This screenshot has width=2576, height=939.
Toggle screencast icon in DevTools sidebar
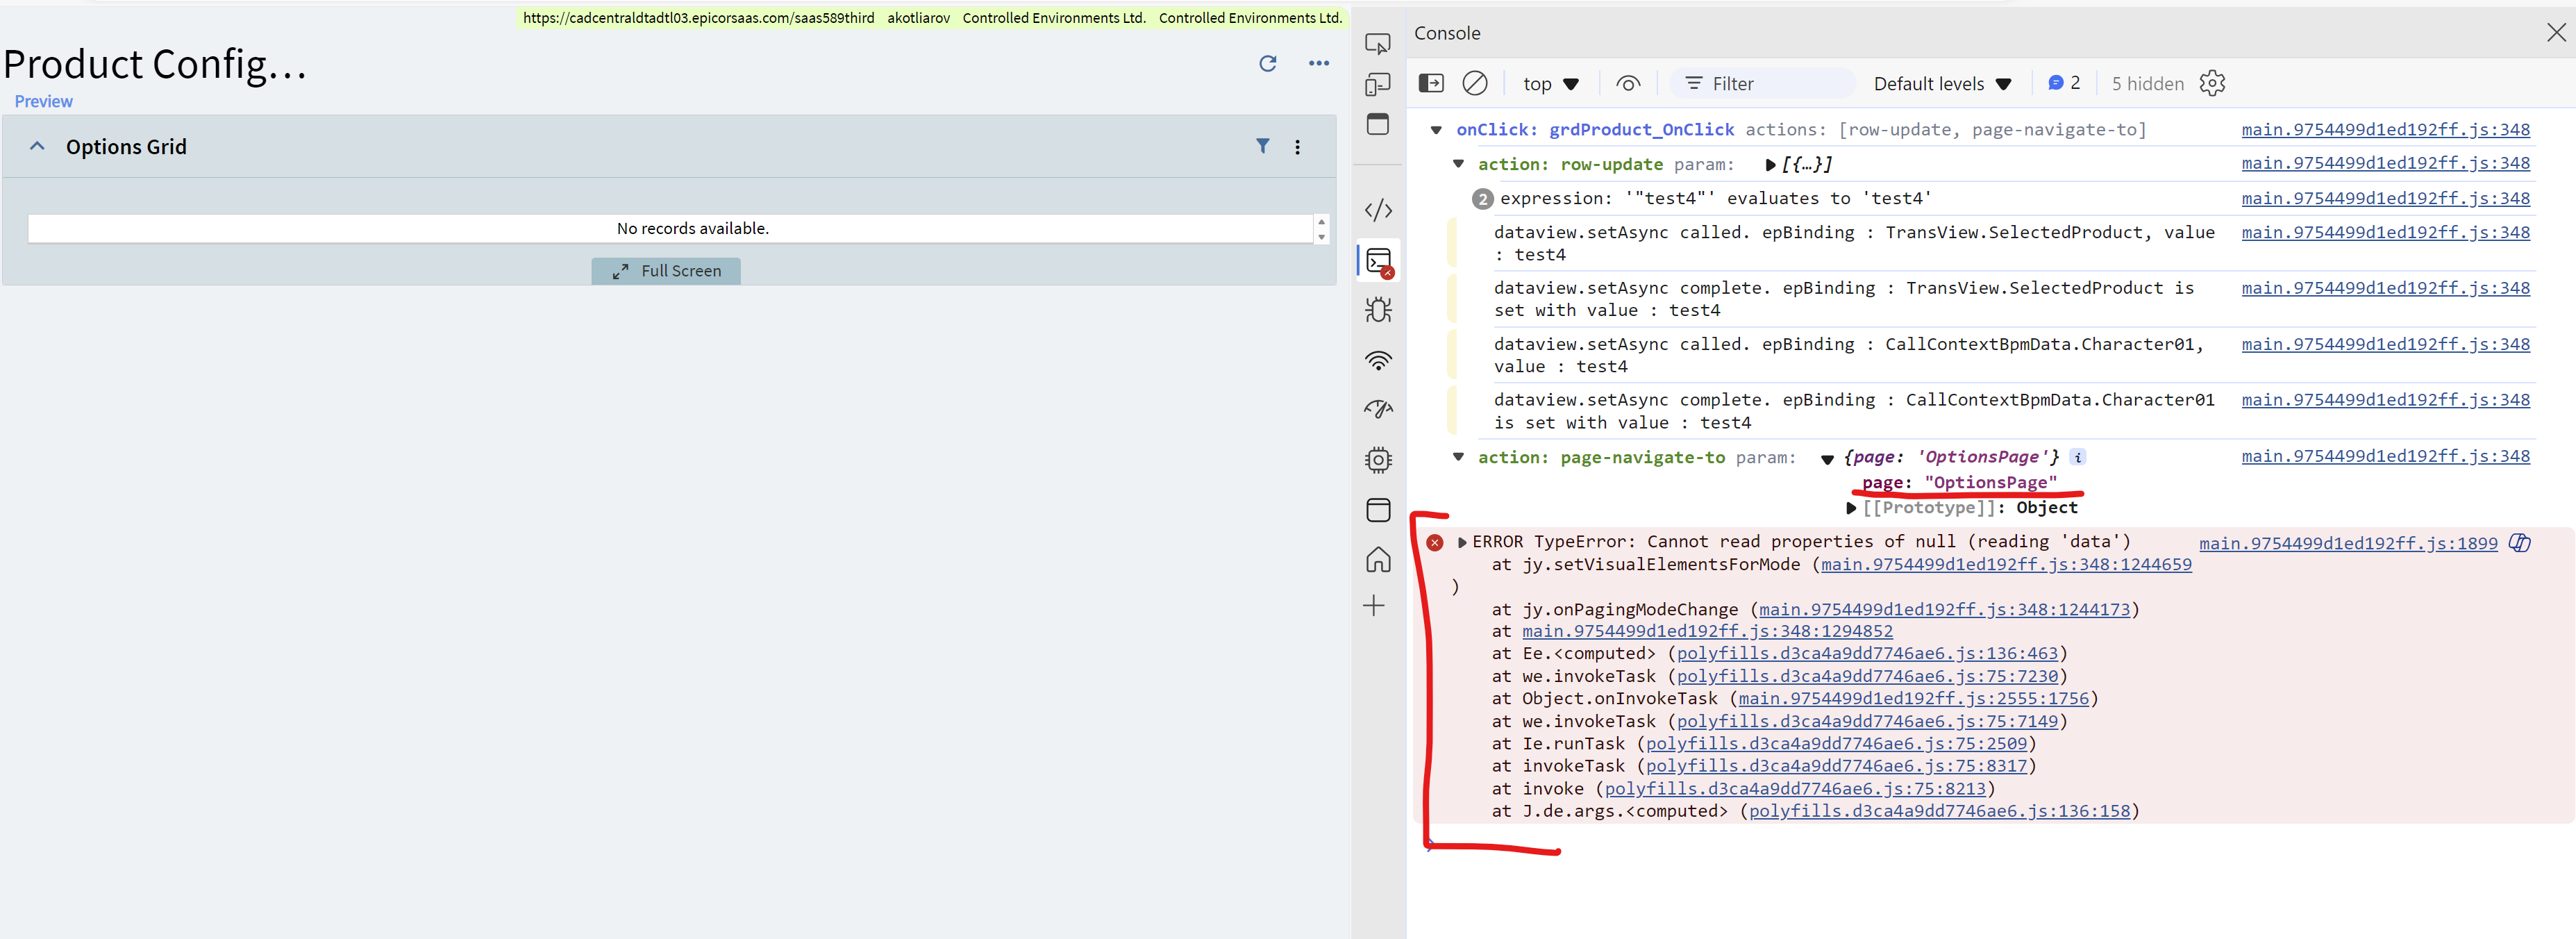point(1378,44)
